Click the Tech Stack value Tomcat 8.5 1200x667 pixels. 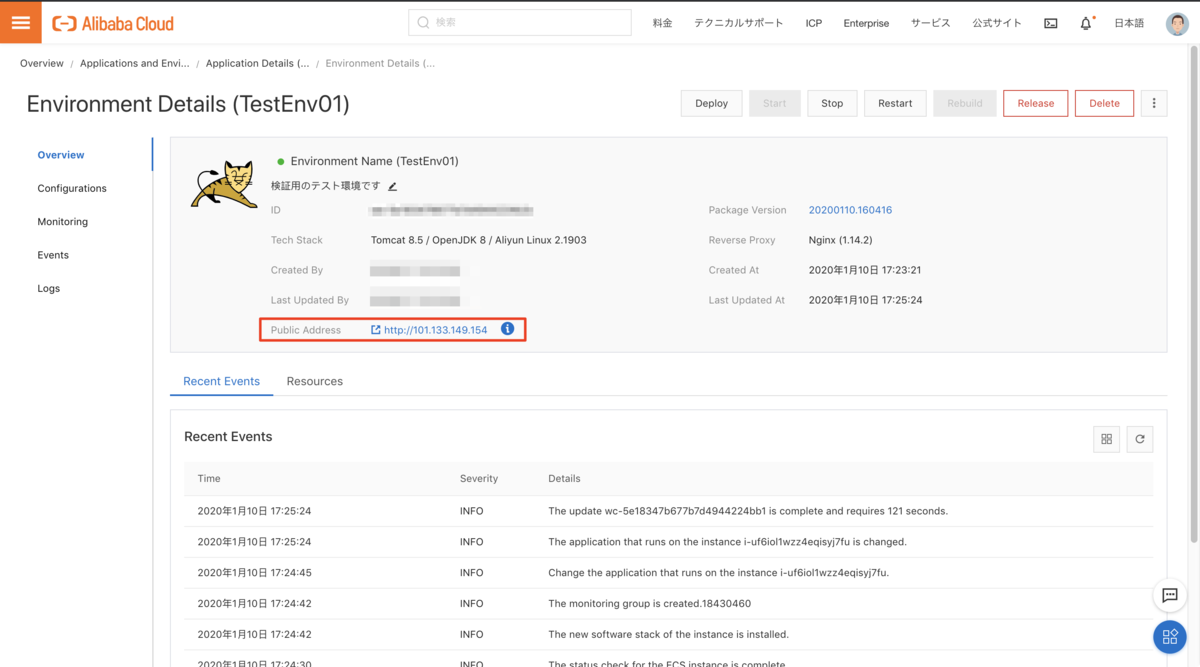478,240
